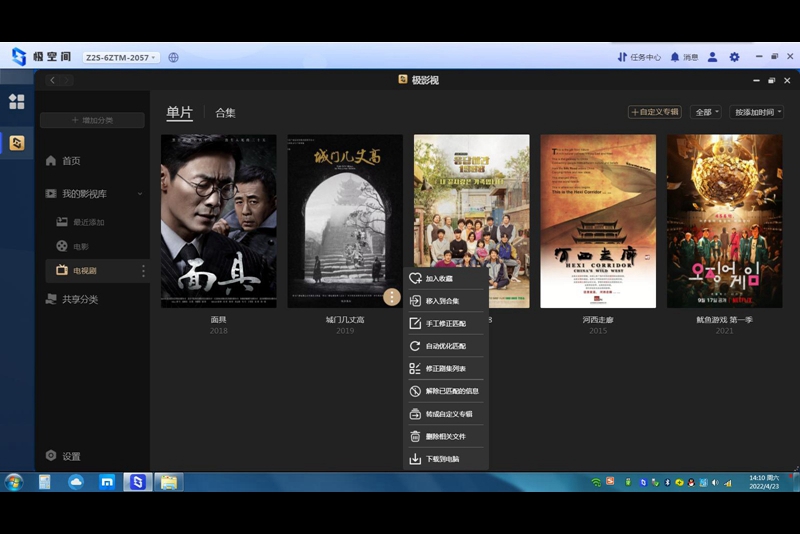Open the user account icon
800x534 pixels.
coord(712,57)
